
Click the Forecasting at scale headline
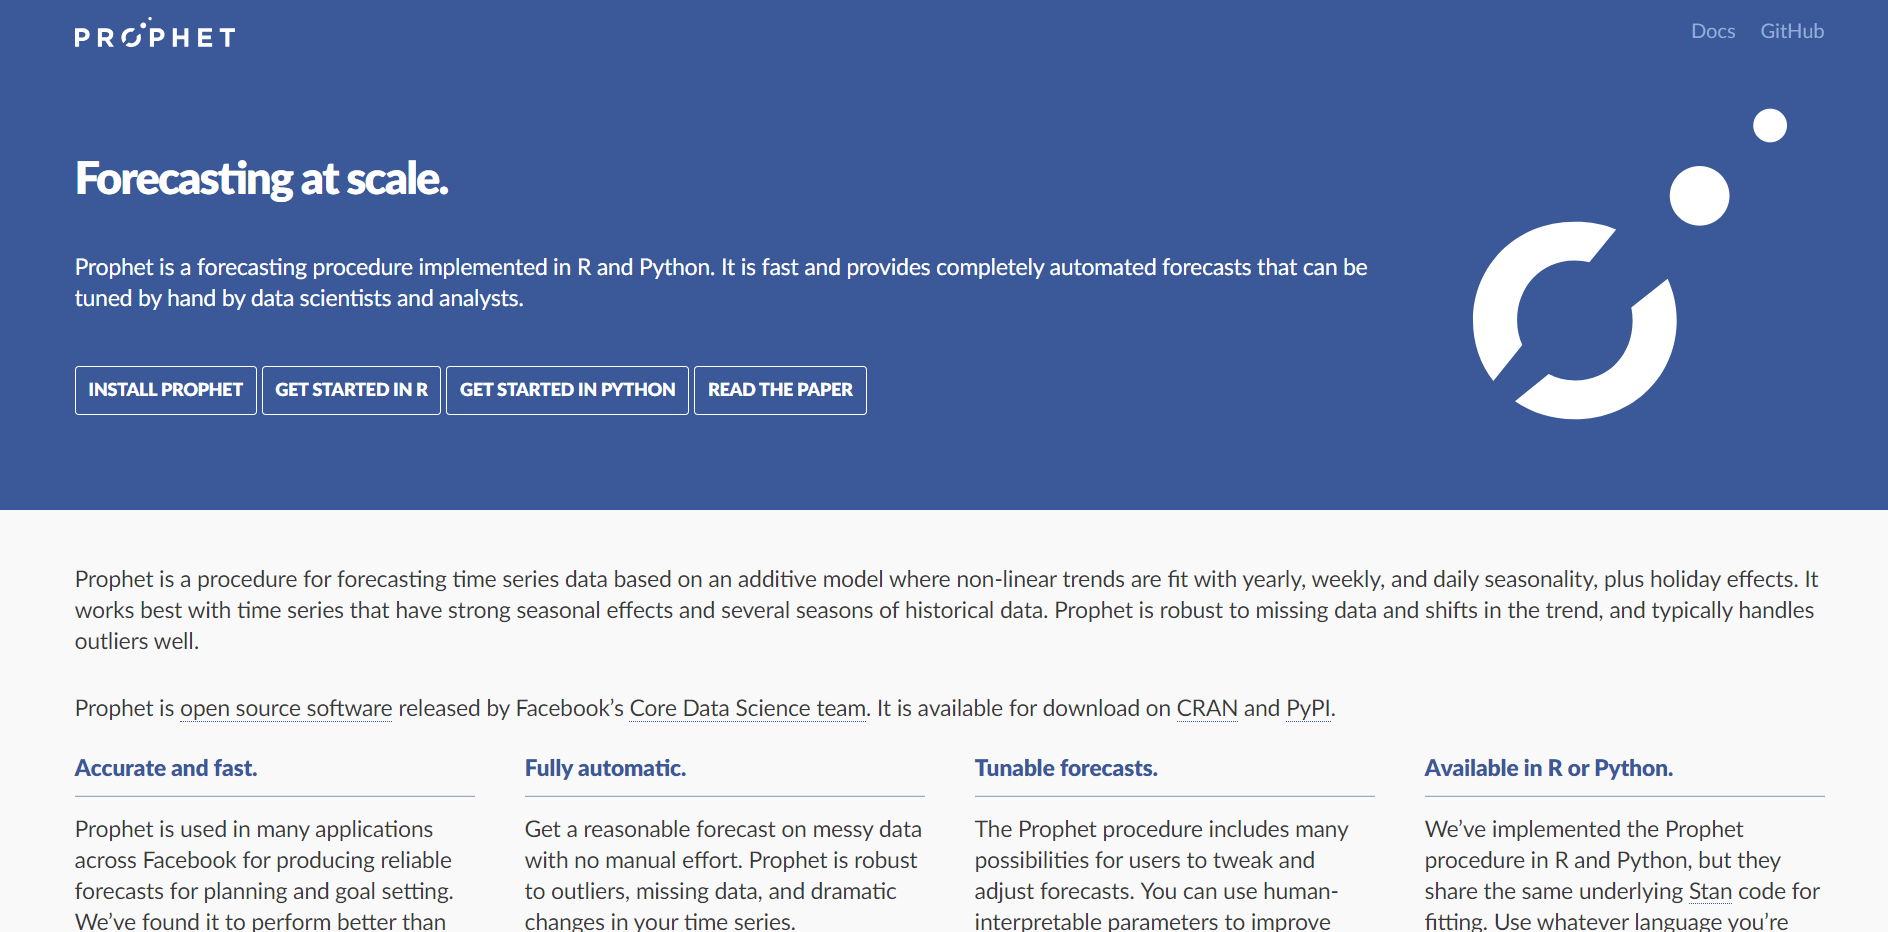pos(262,179)
